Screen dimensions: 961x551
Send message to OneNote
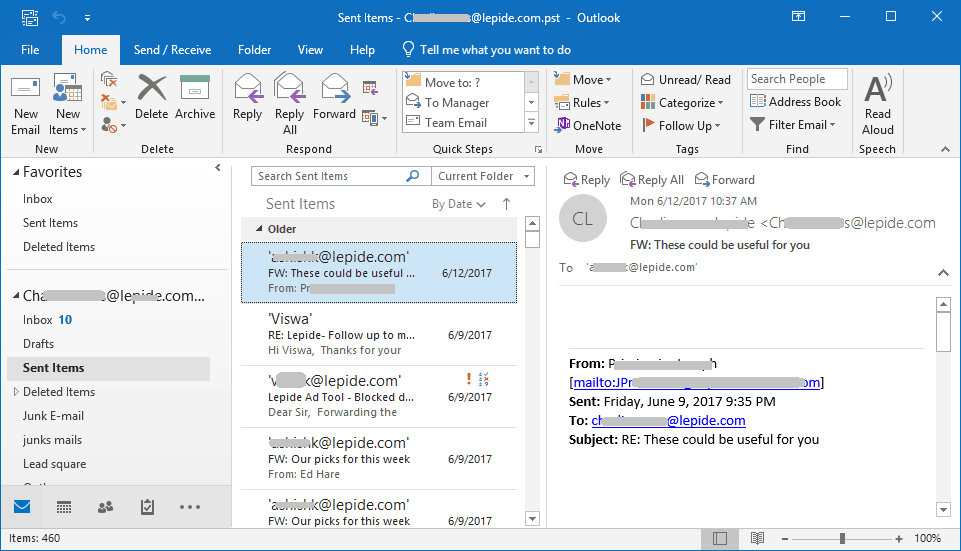(588, 126)
